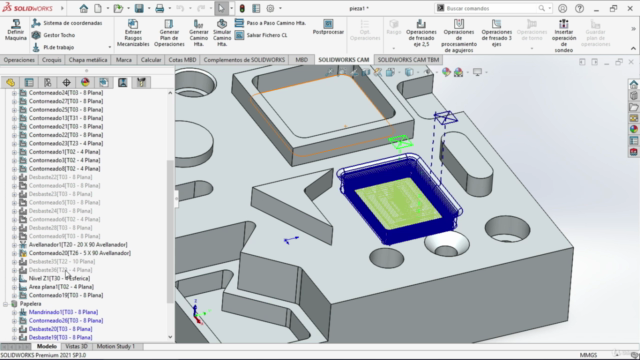640x360 pixels.
Task: Click the operation tree vertical scrollbar
Action: coord(170,231)
